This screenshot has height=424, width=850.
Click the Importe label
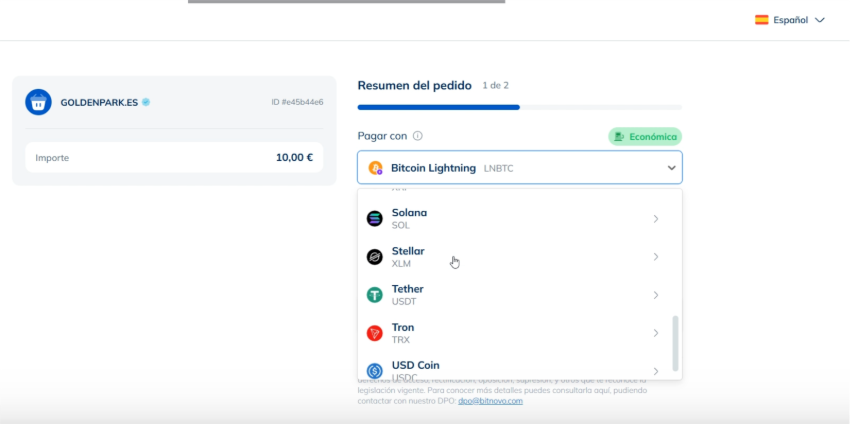tap(52, 158)
